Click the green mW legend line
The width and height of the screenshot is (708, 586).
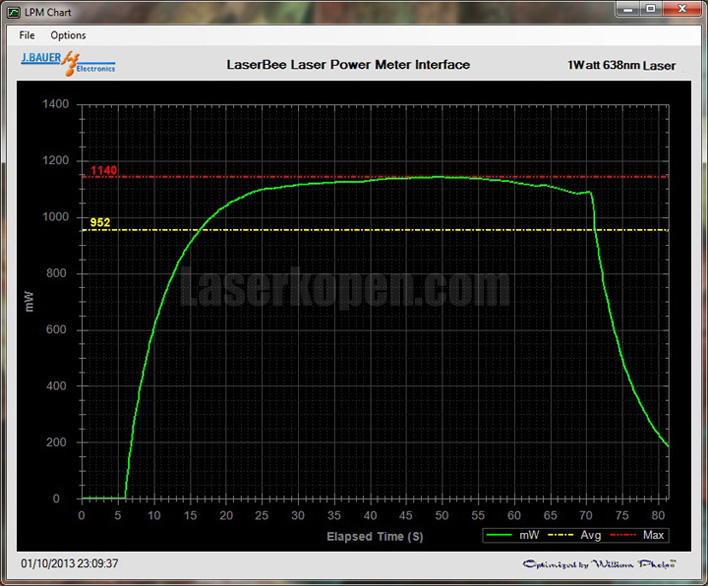500,536
